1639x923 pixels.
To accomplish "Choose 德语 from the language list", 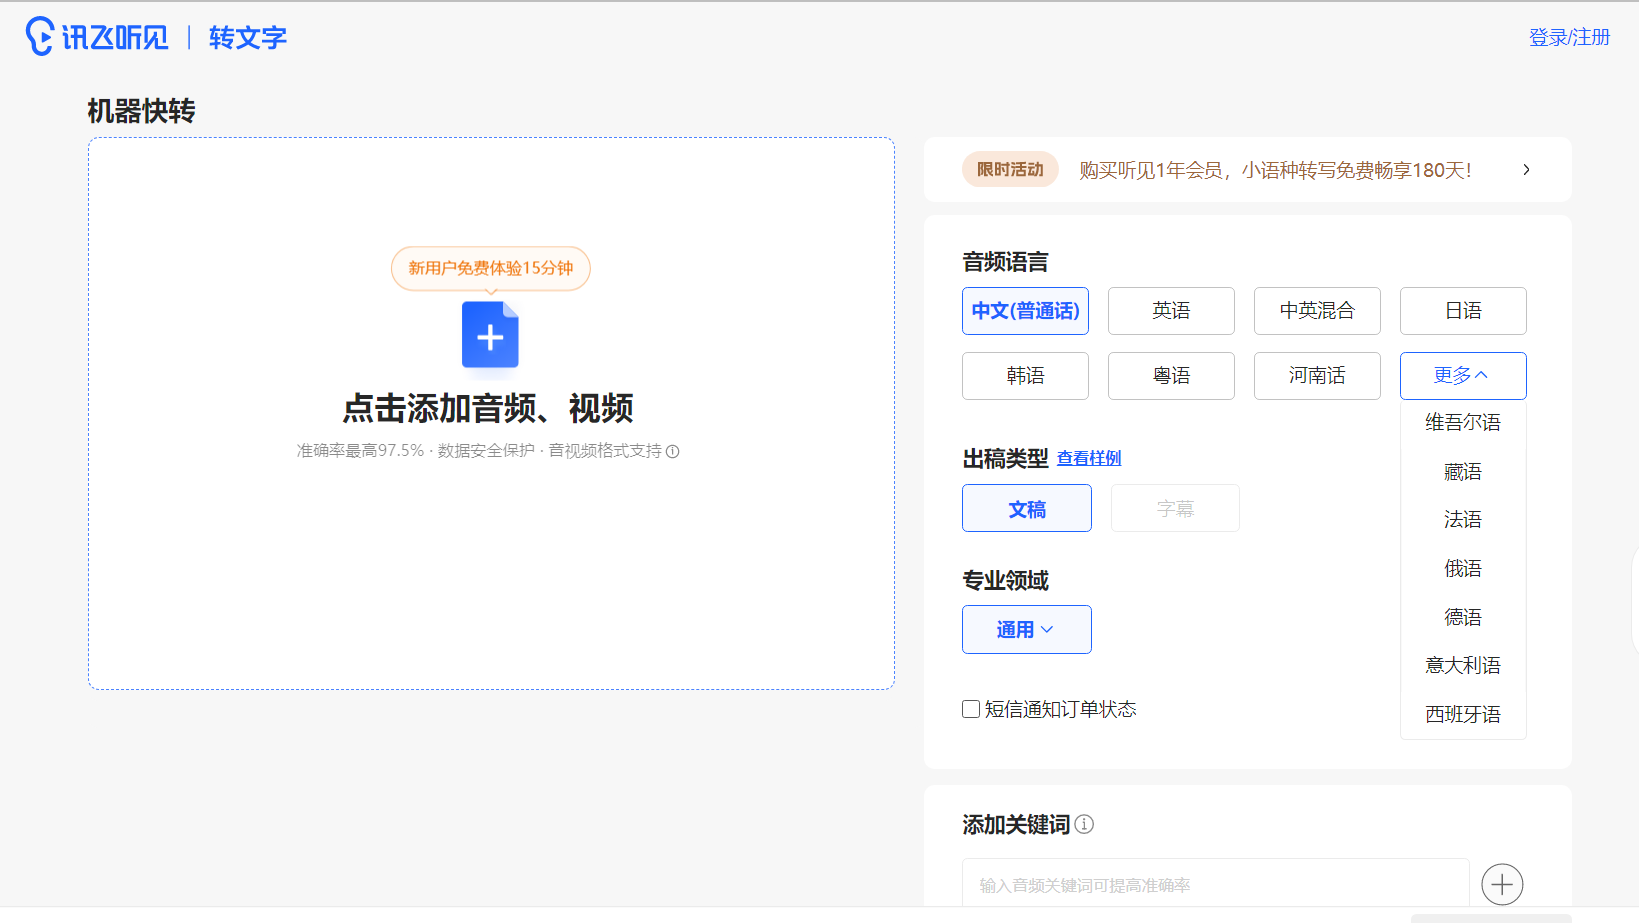I will pyautogui.click(x=1463, y=617).
